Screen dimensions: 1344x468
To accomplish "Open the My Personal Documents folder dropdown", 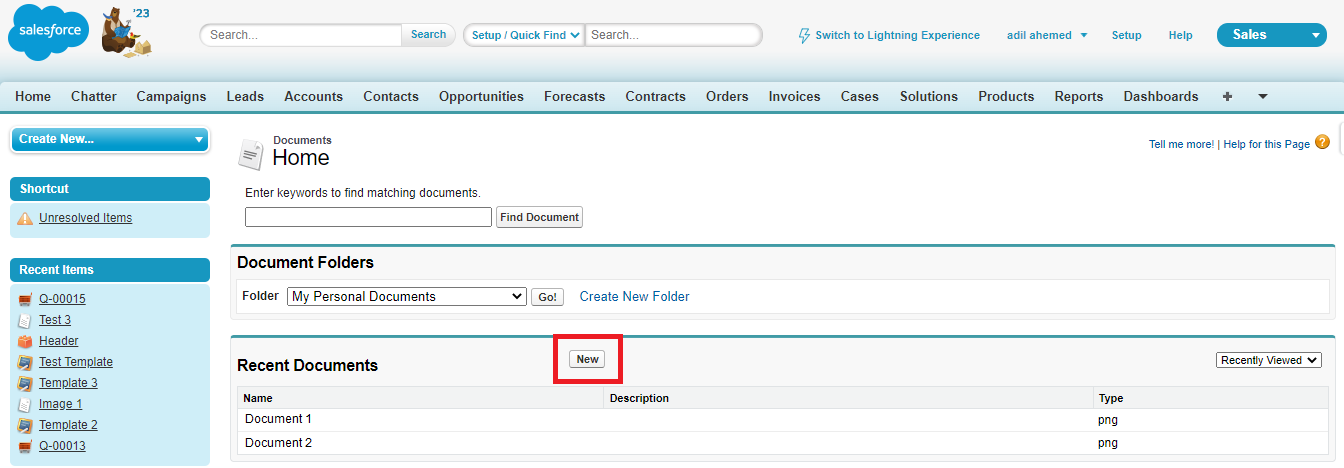I will 407,297.
